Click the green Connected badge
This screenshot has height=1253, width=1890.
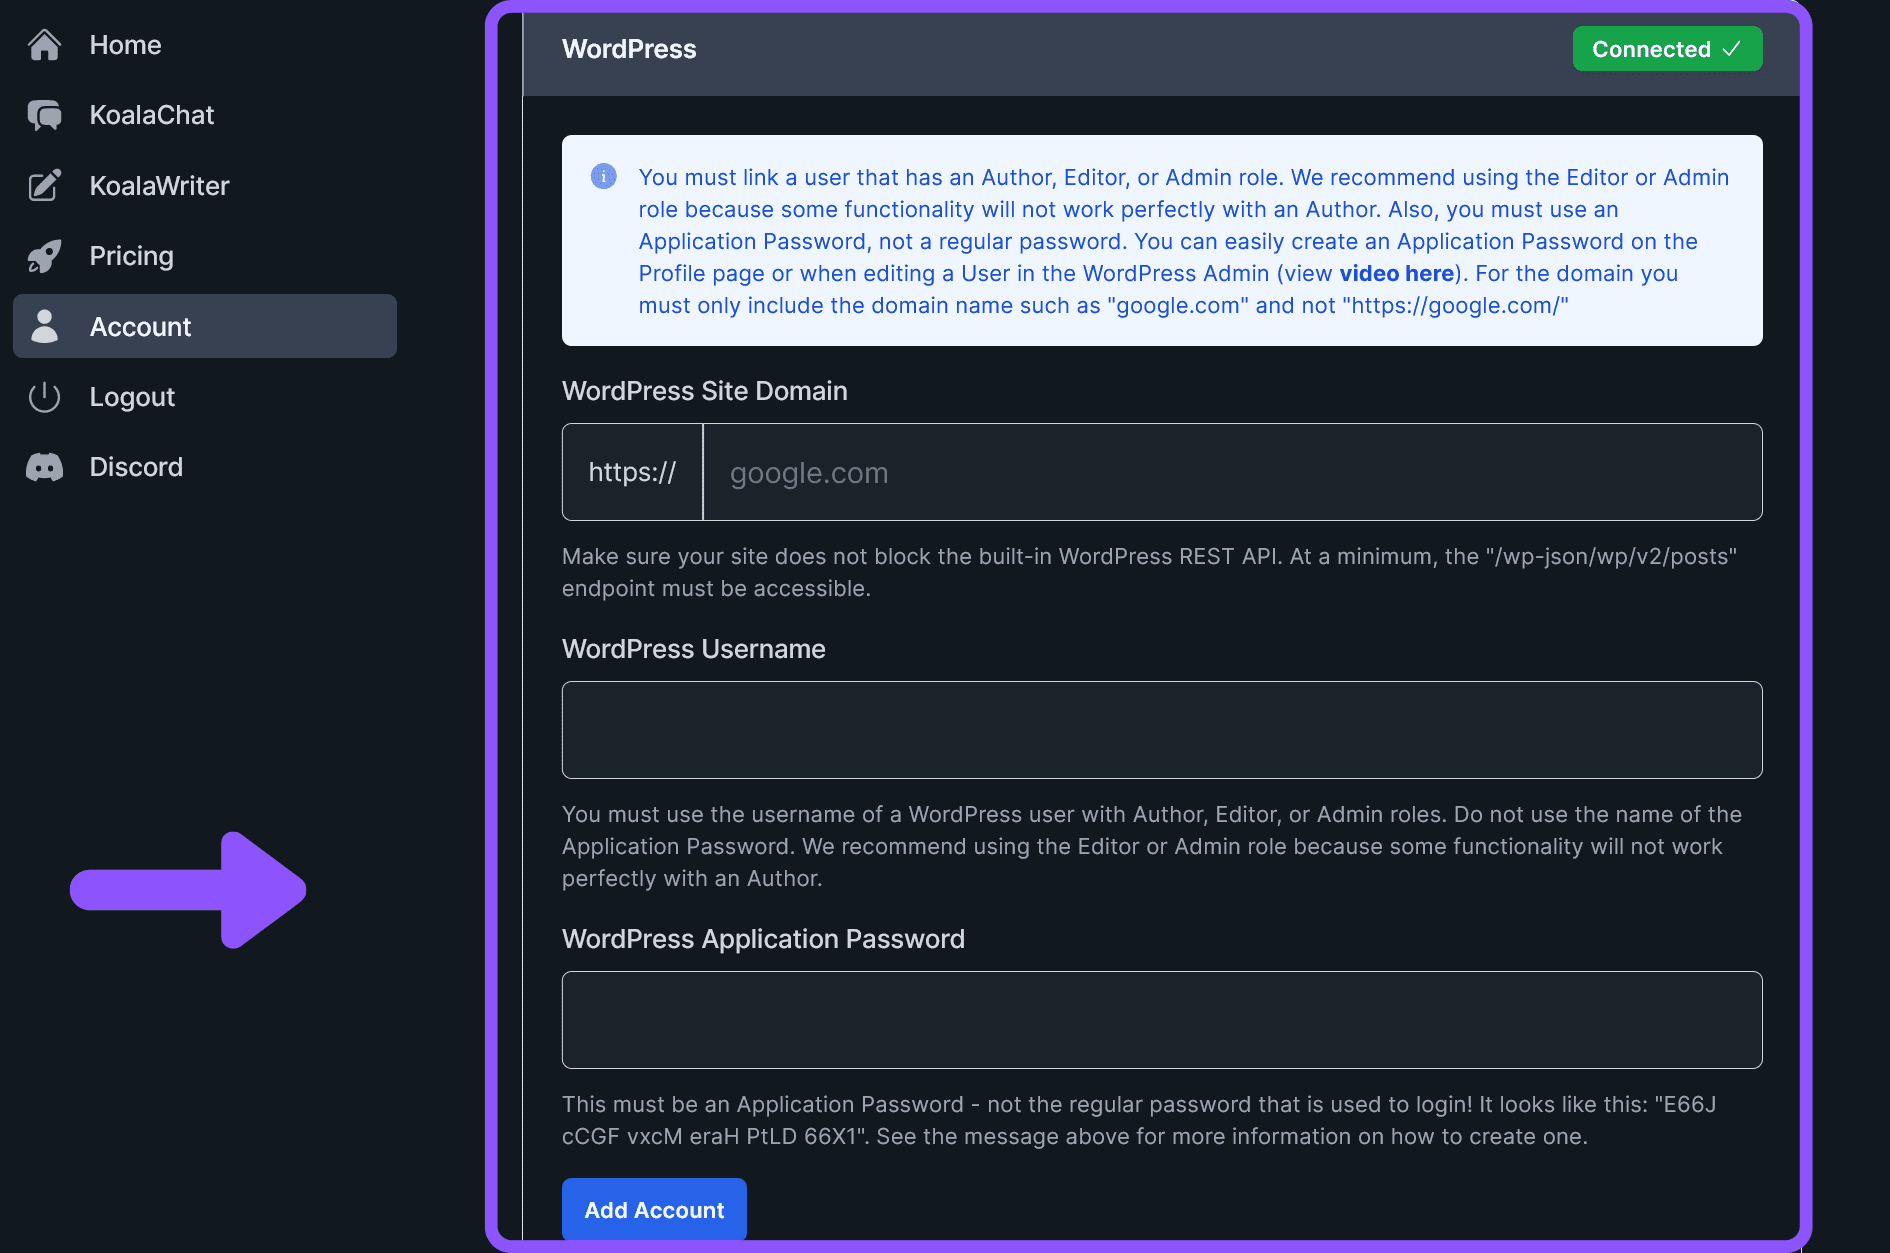tap(1667, 49)
